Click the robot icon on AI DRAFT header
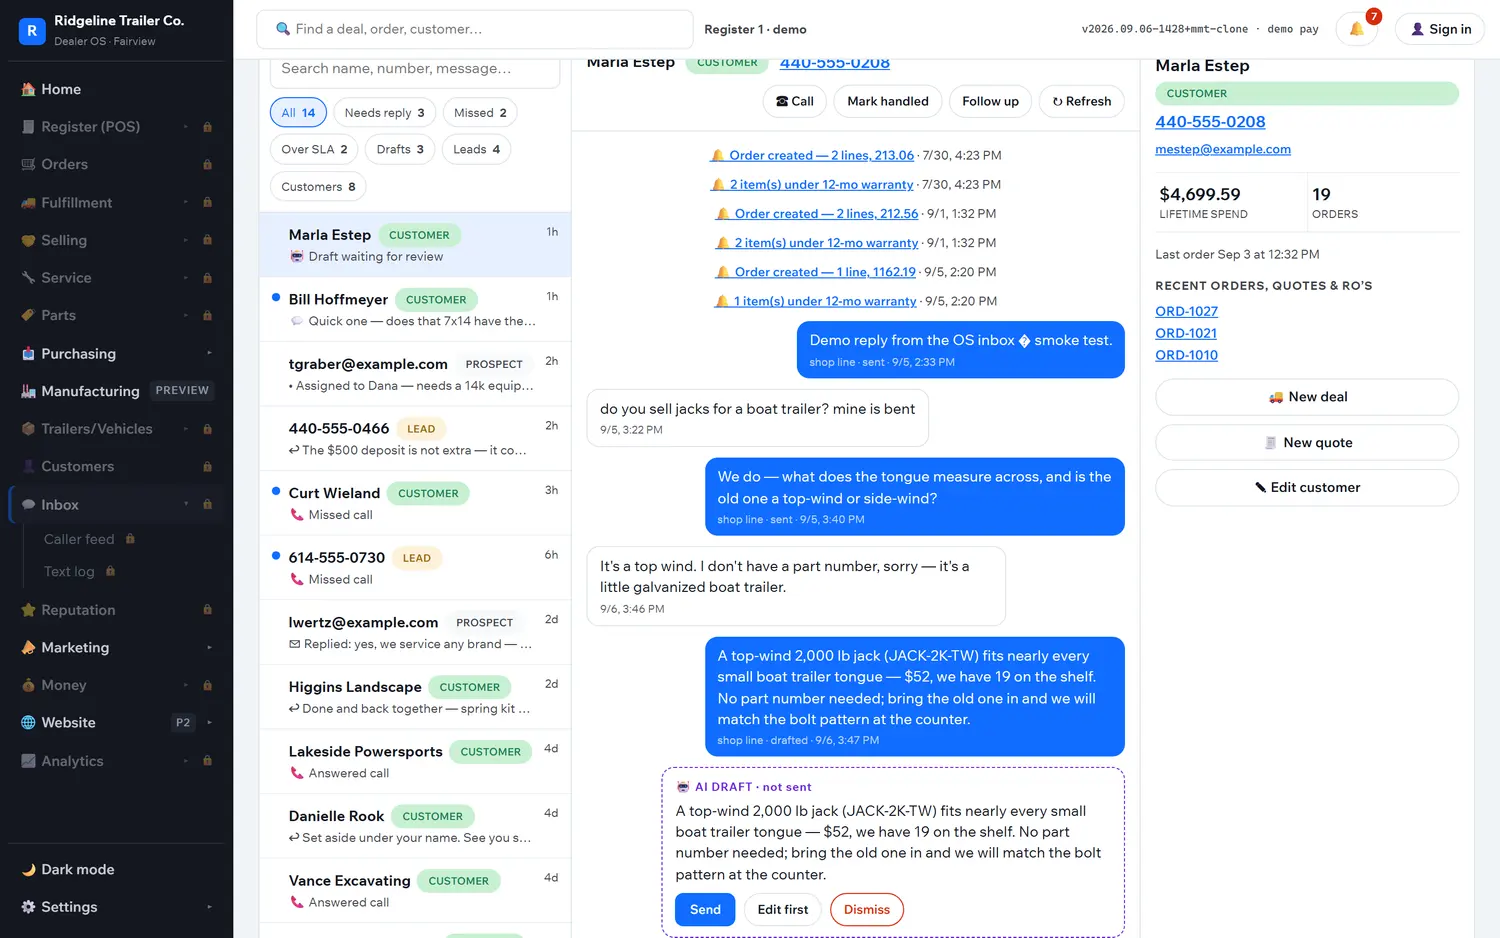 tap(683, 787)
